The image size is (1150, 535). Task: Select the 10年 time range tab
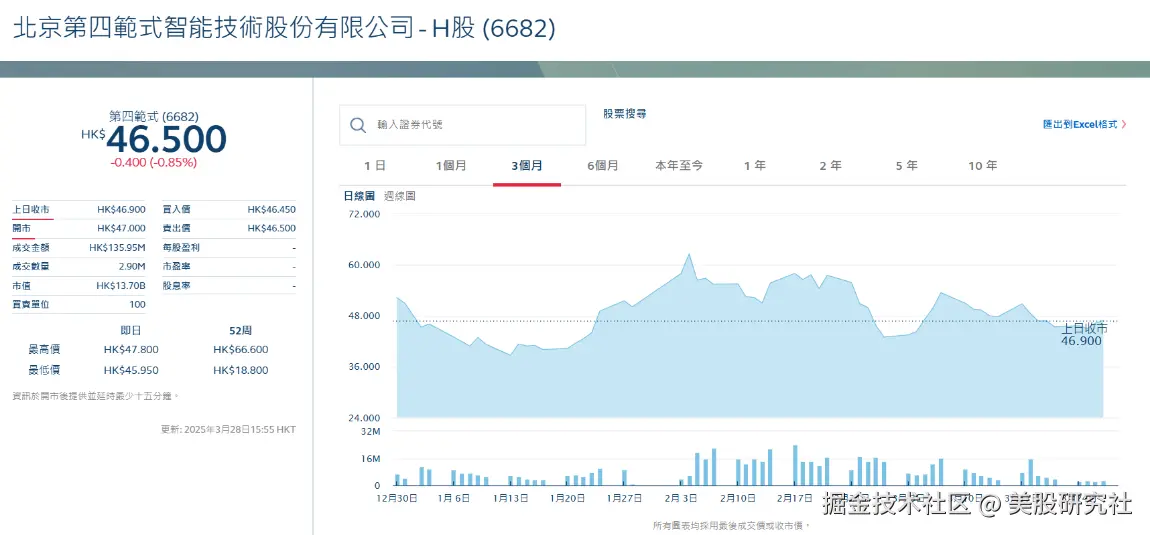[x=982, y=166]
